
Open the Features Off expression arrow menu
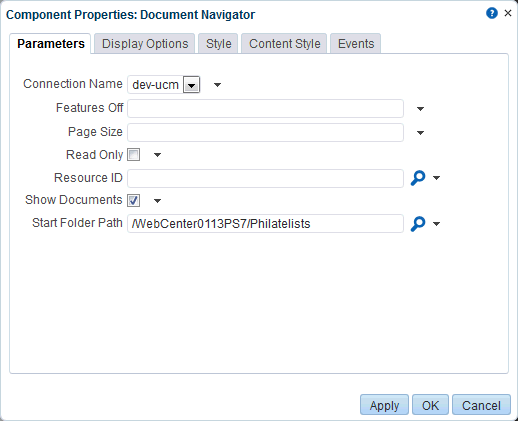click(420, 109)
